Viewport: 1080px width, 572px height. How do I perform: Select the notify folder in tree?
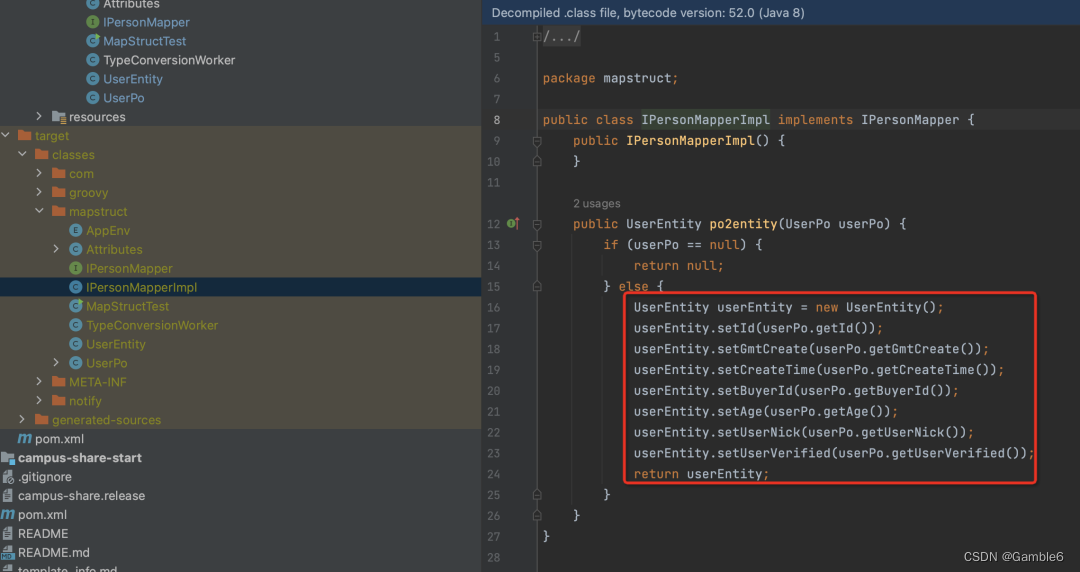(x=85, y=400)
